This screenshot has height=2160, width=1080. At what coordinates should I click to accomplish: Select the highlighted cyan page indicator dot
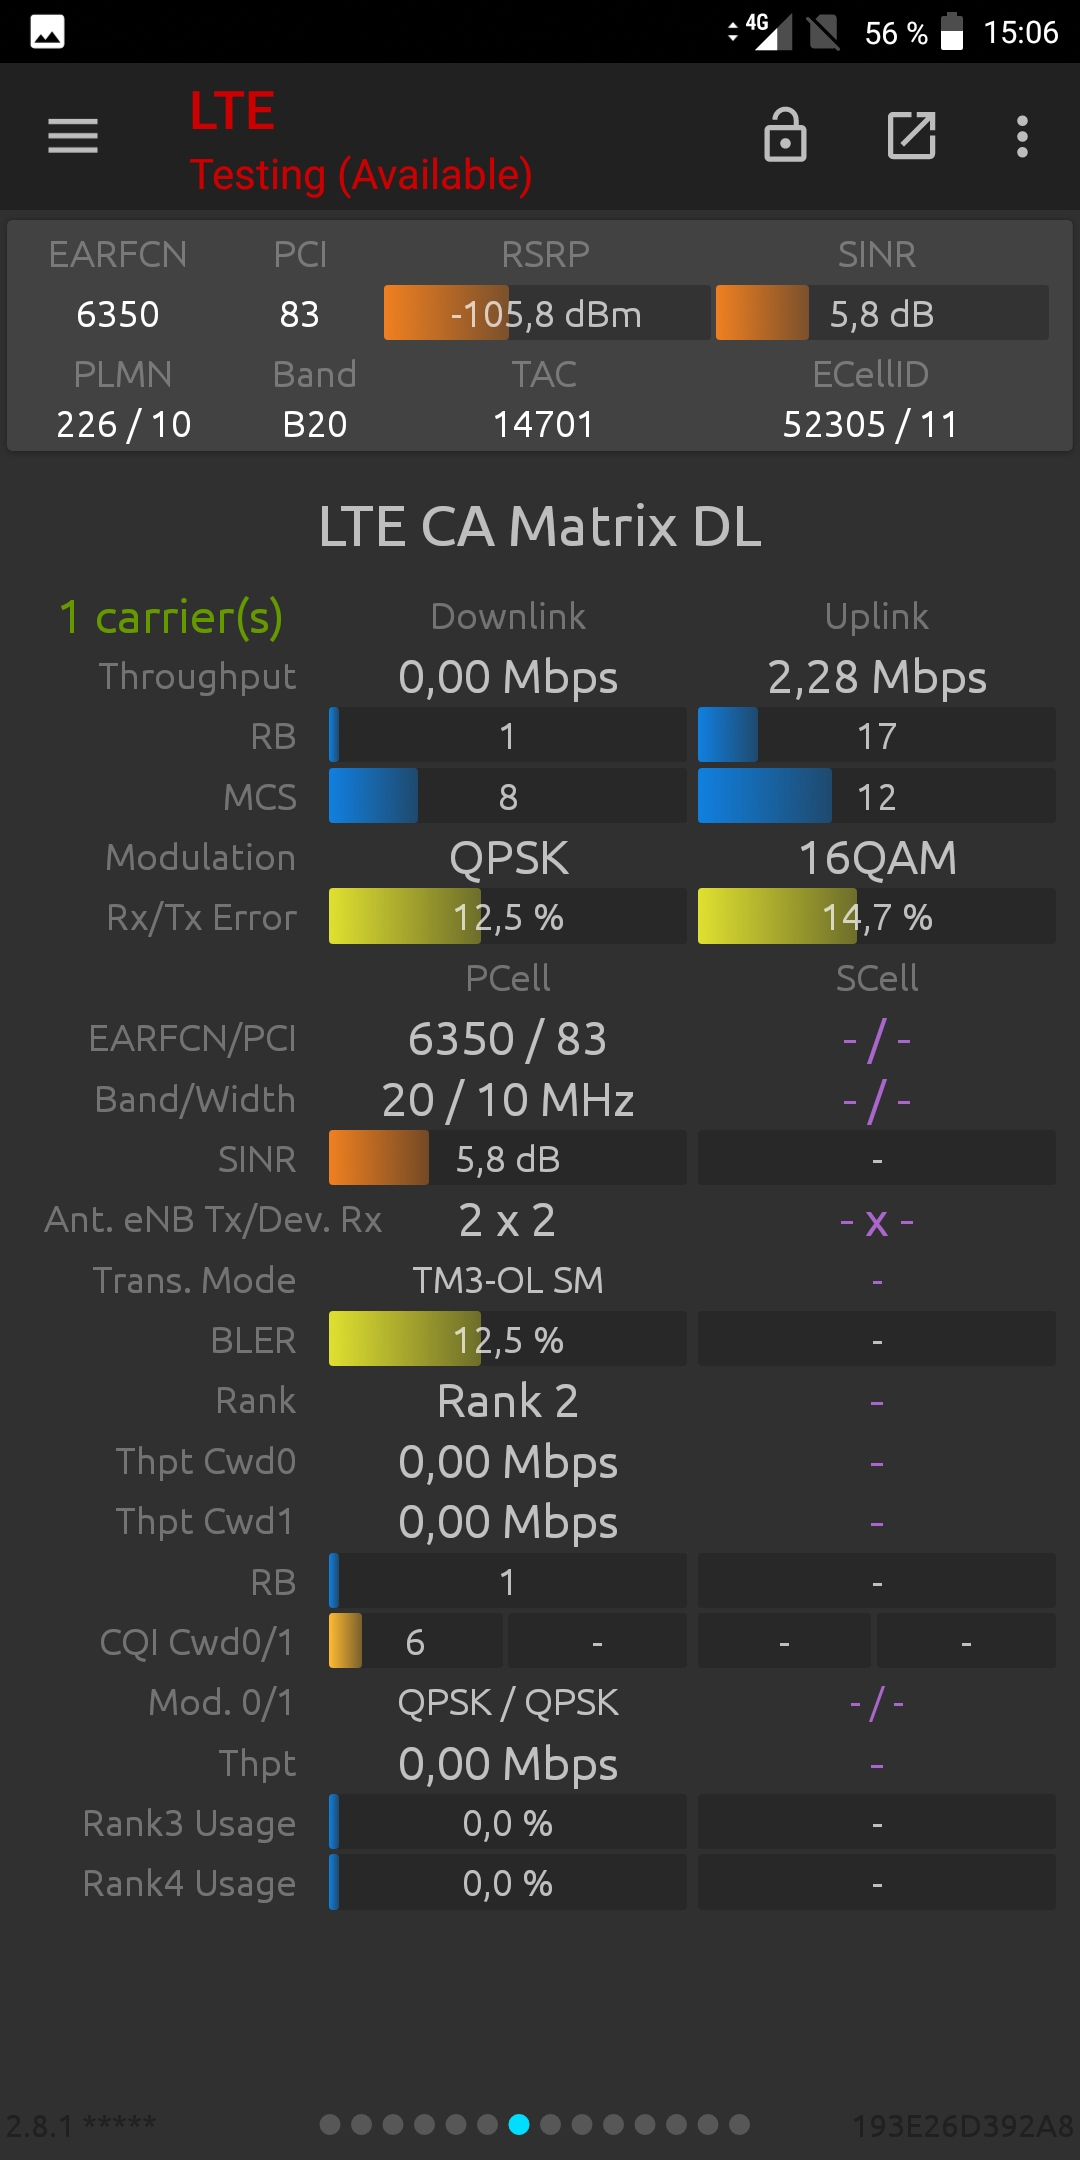tap(519, 2124)
